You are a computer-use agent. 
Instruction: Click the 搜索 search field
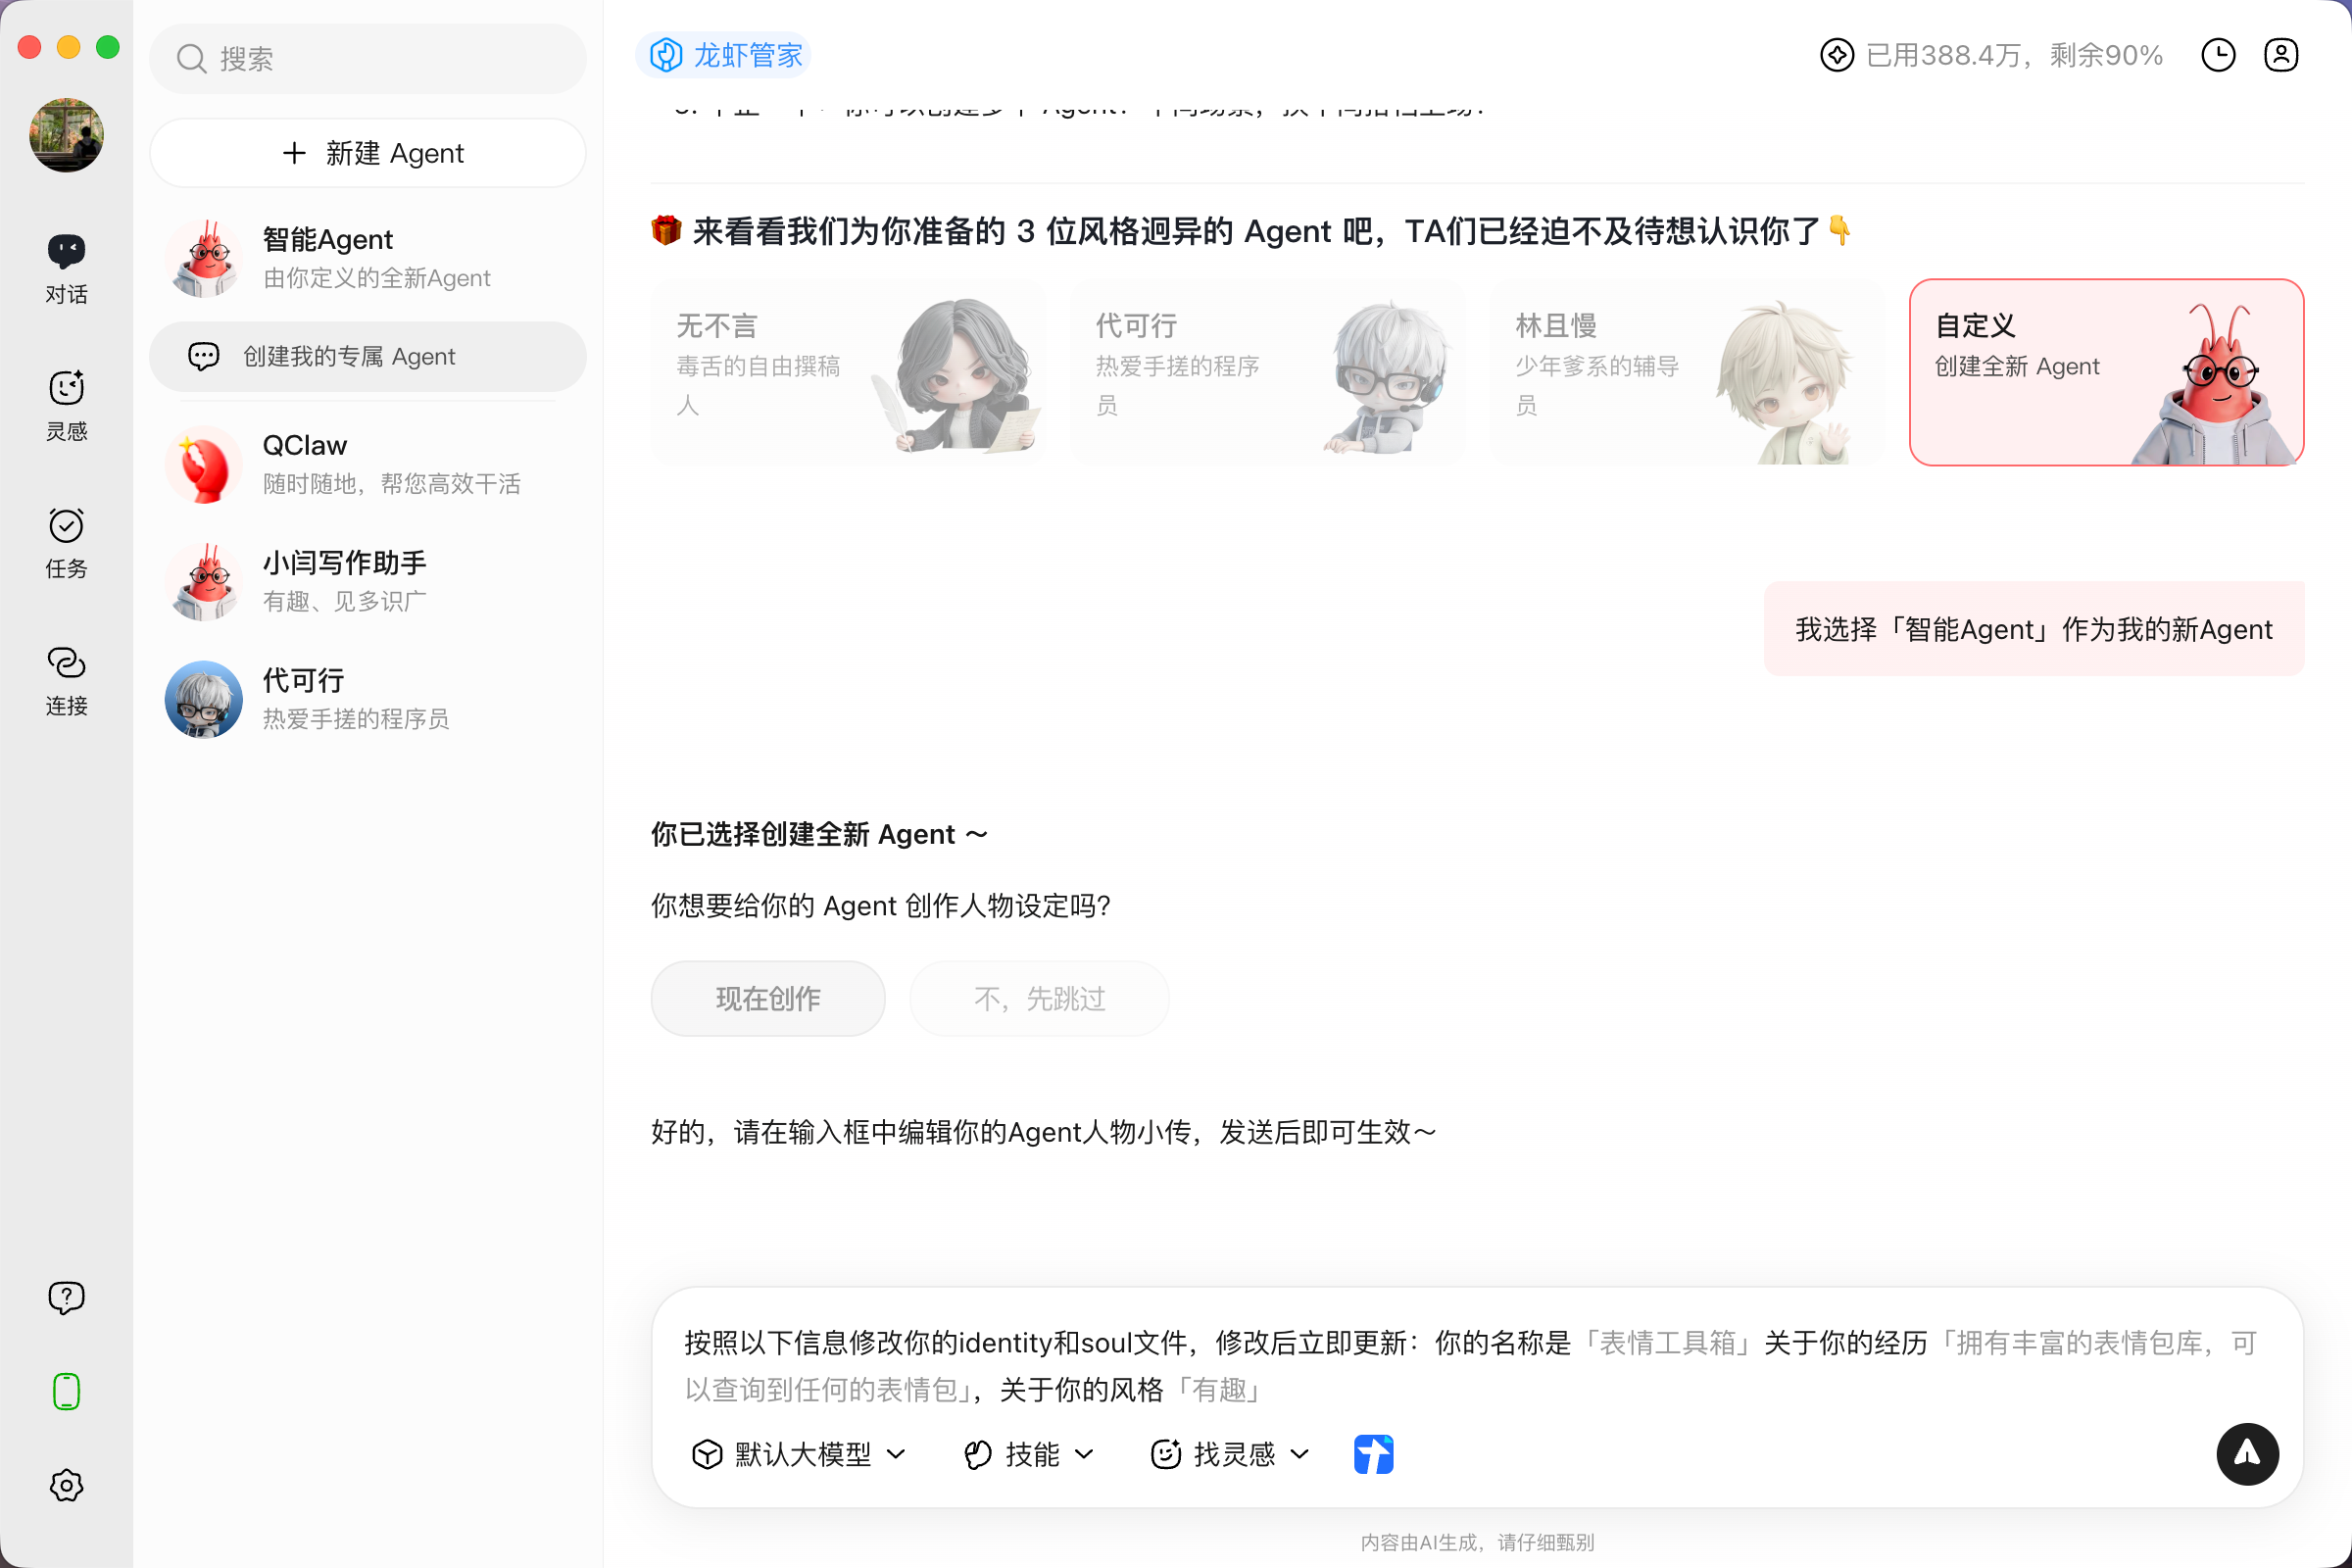click(367, 59)
